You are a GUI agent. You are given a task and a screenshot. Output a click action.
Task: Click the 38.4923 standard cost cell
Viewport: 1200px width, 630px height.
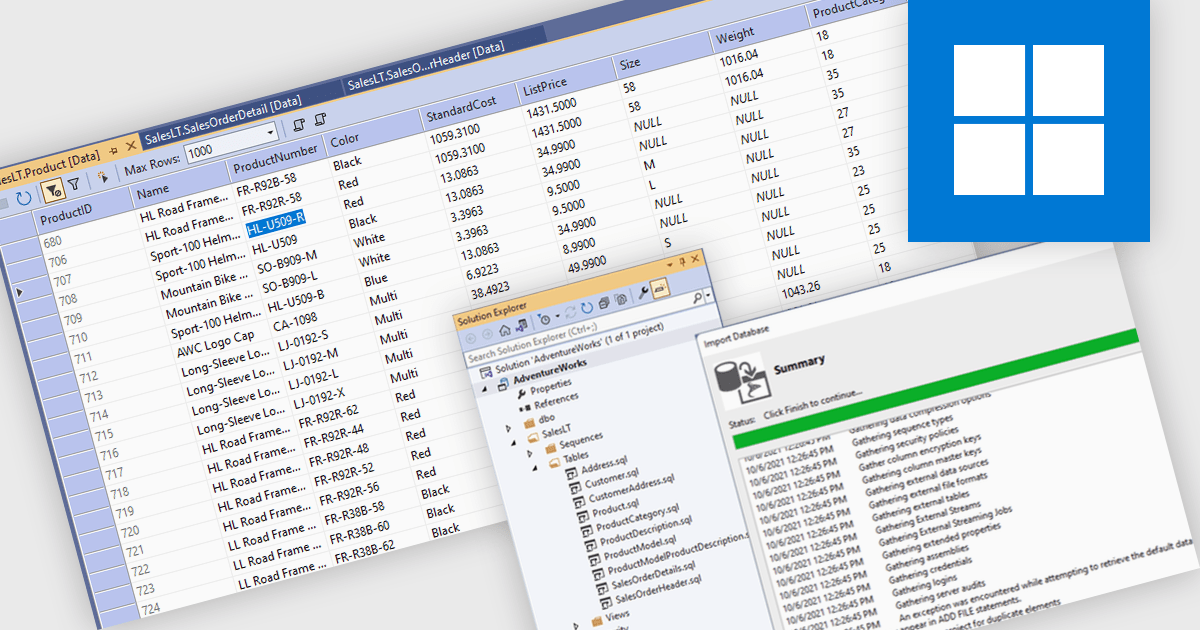click(490, 289)
